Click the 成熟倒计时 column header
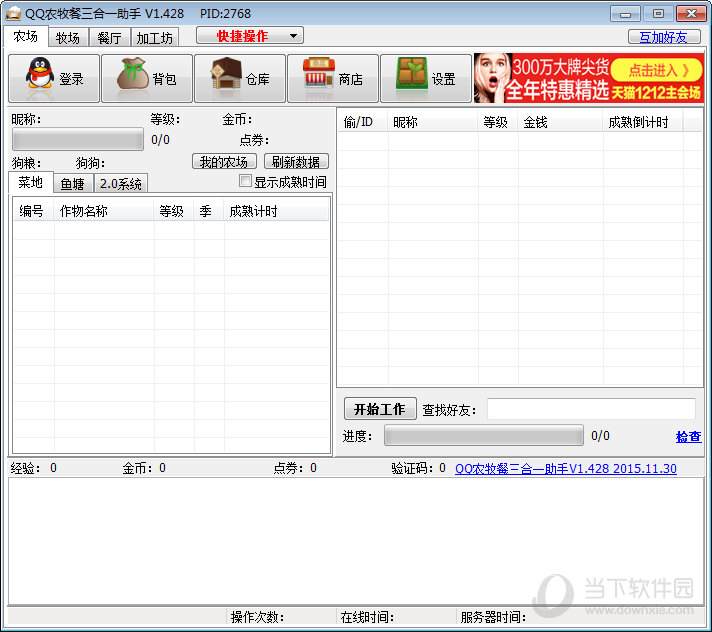Viewport: 712px width, 632px height. click(x=643, y=122)
